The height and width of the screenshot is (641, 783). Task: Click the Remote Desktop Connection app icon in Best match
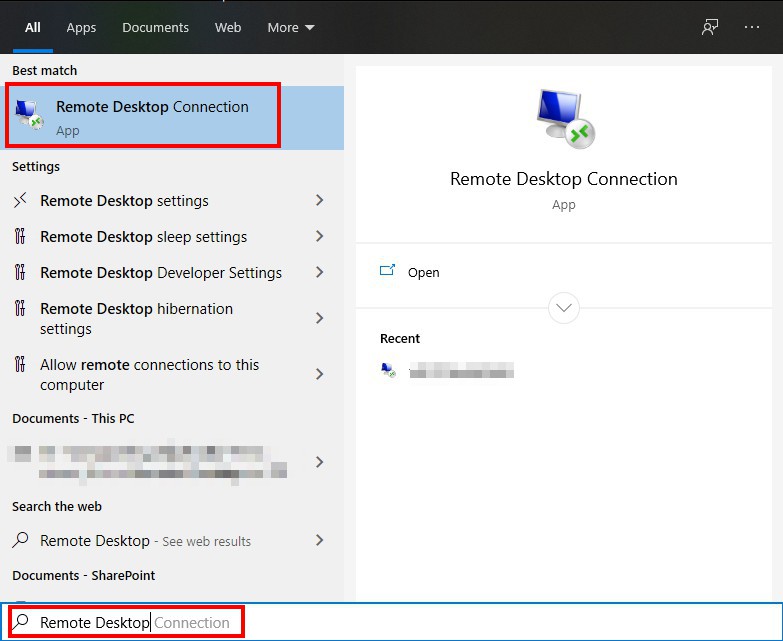click(29, 114)
